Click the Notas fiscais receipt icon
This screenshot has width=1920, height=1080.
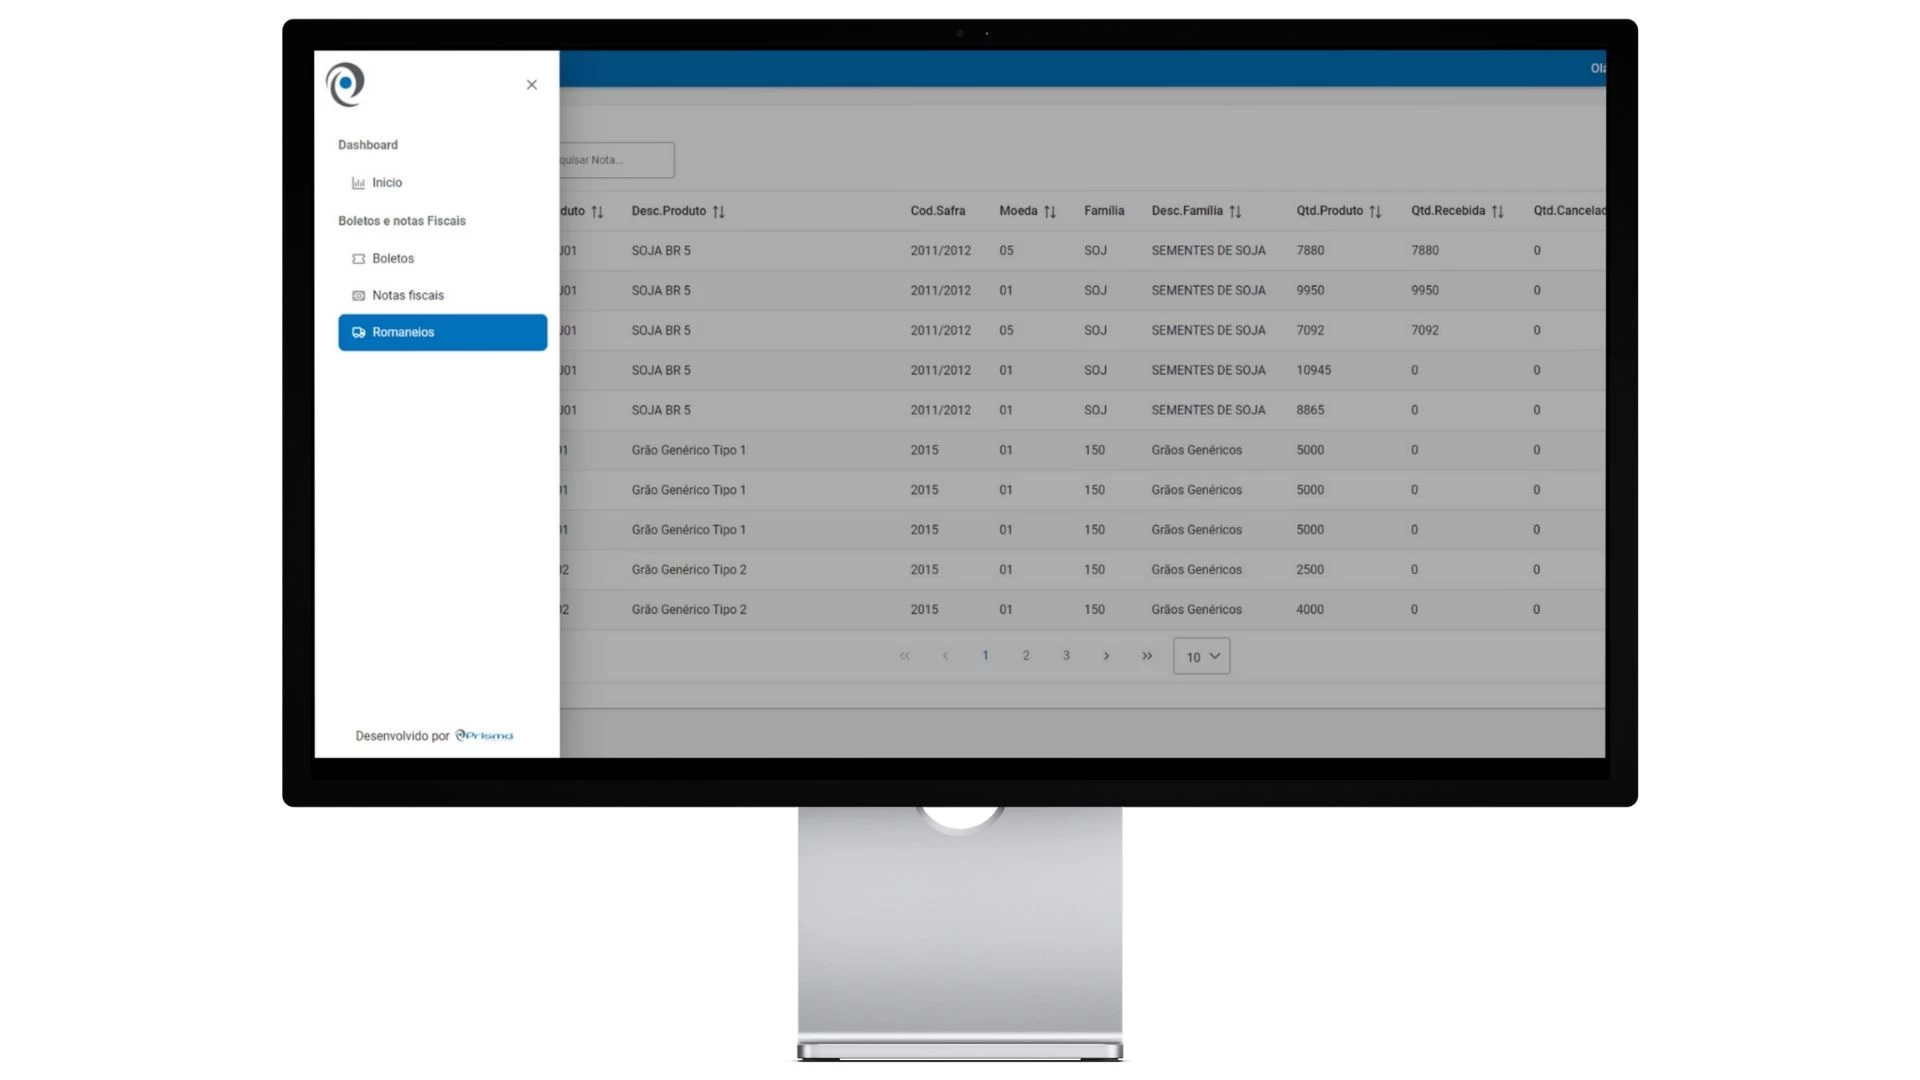click(358, 295)
